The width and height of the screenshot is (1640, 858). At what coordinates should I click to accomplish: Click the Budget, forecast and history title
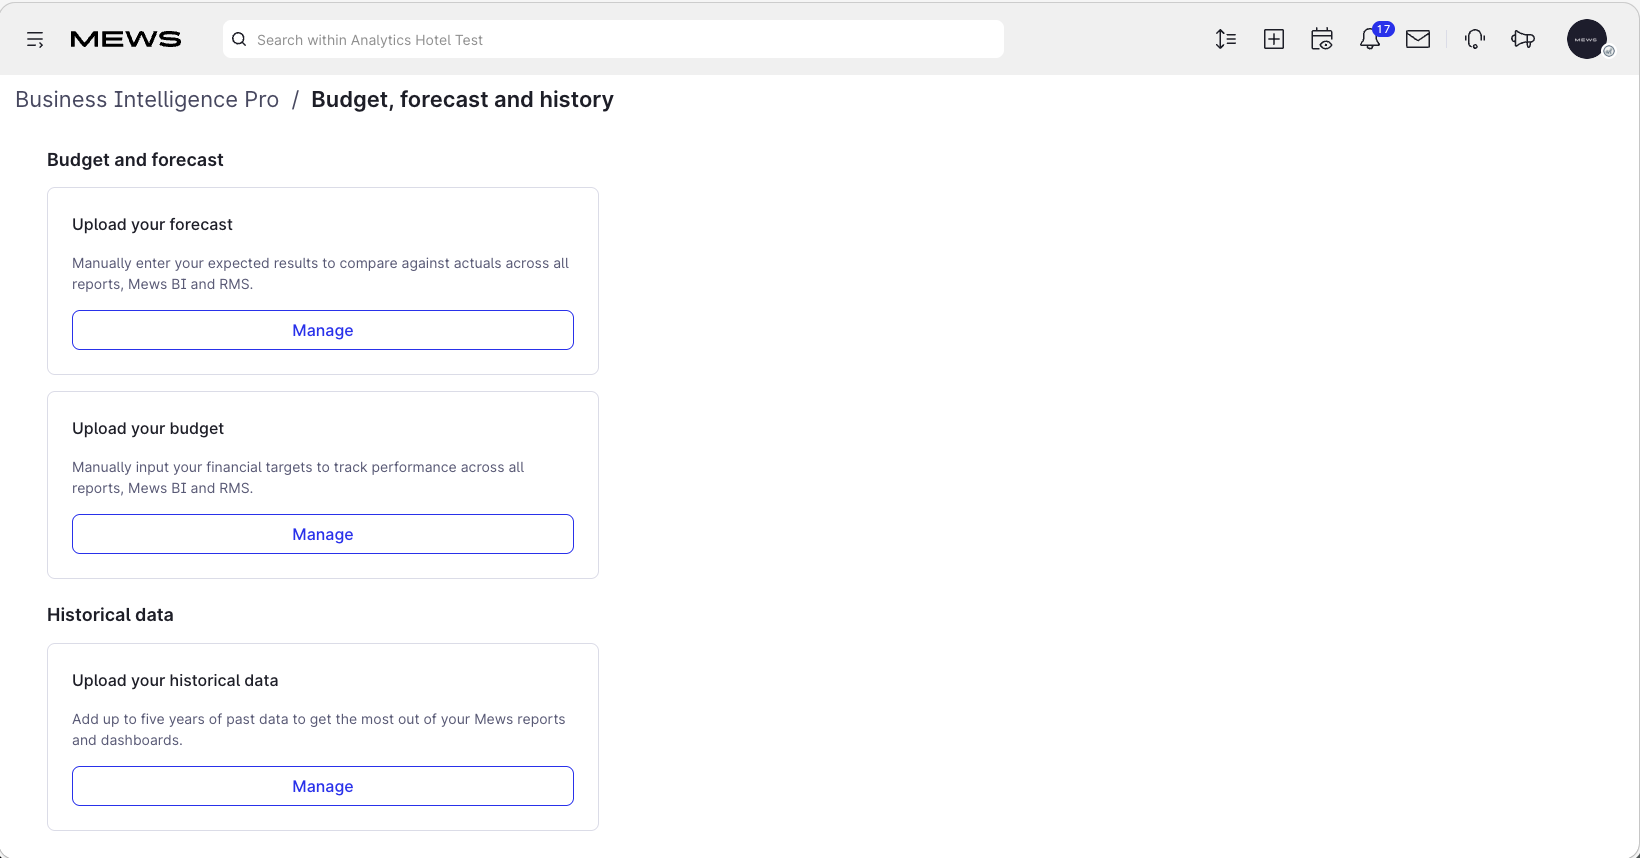point(462,100)
